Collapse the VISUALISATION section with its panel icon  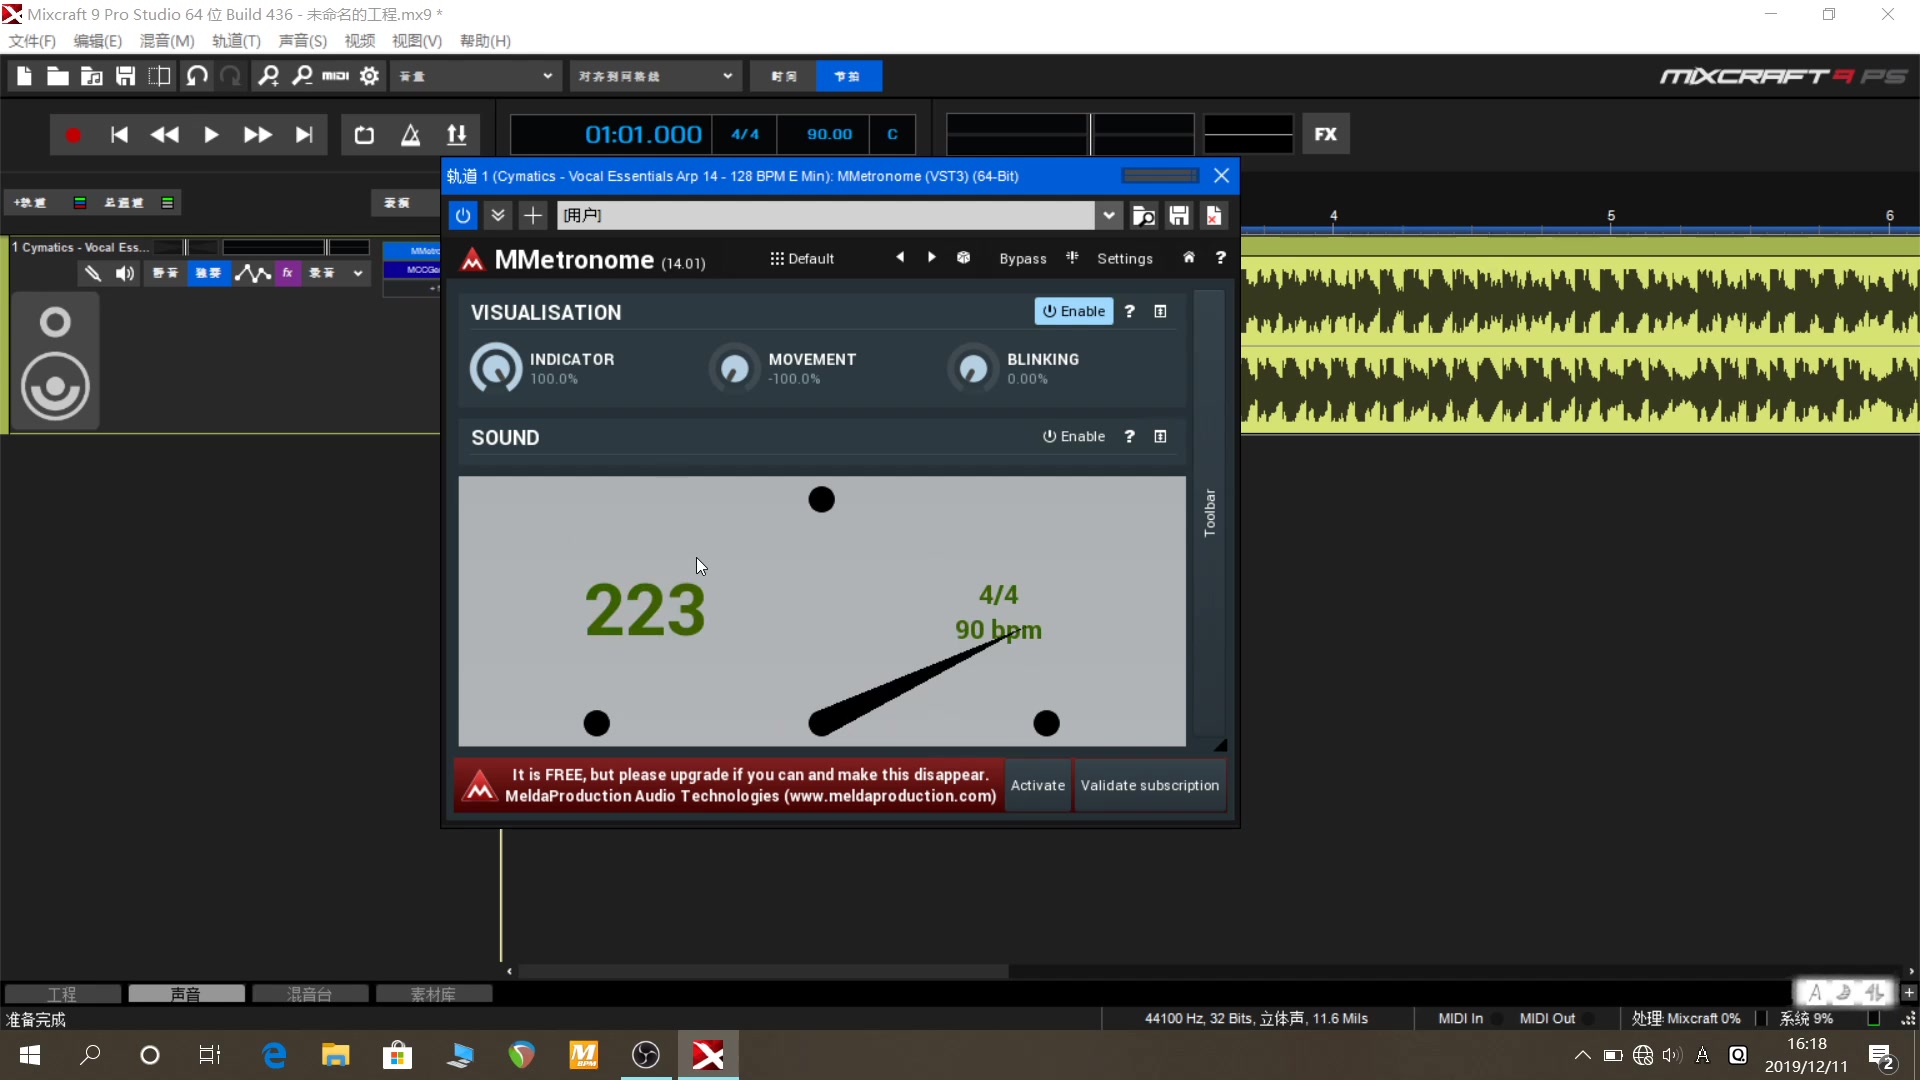[1160, 311]
